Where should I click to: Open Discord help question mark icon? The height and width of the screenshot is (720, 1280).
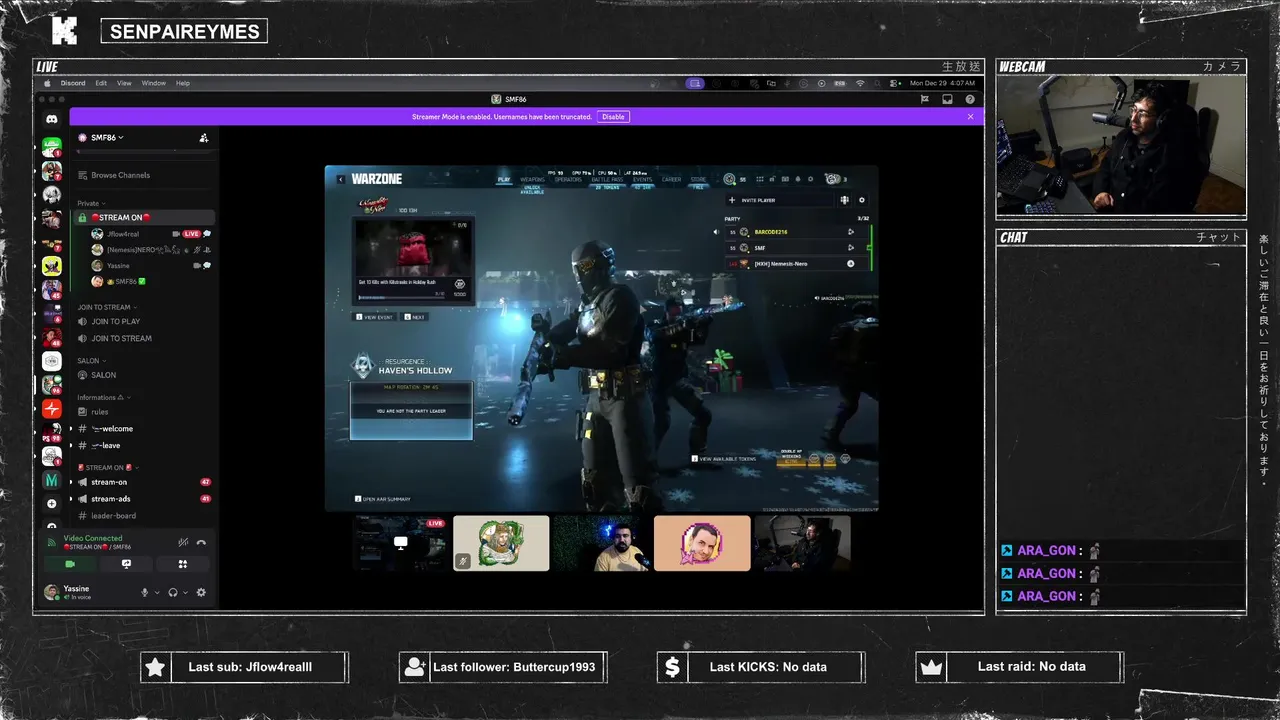970,99
